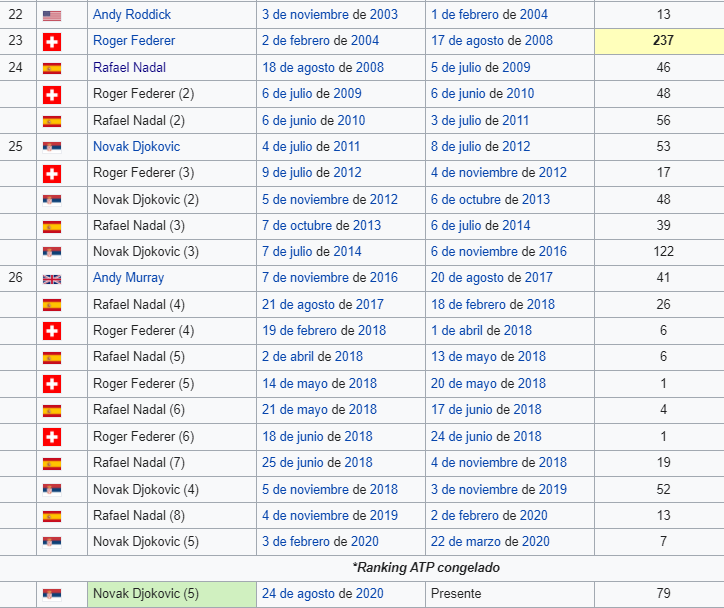Select the highlighted 237 weeks cell
Viewport: 724px width, 608px height.
point(659,41)
